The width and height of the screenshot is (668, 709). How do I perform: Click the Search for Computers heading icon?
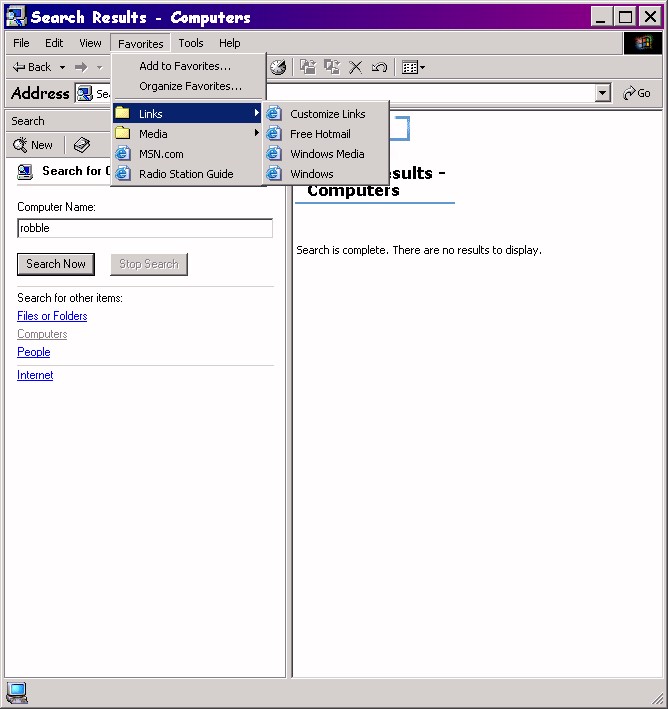pyautogui.click(x=25, y=172)
